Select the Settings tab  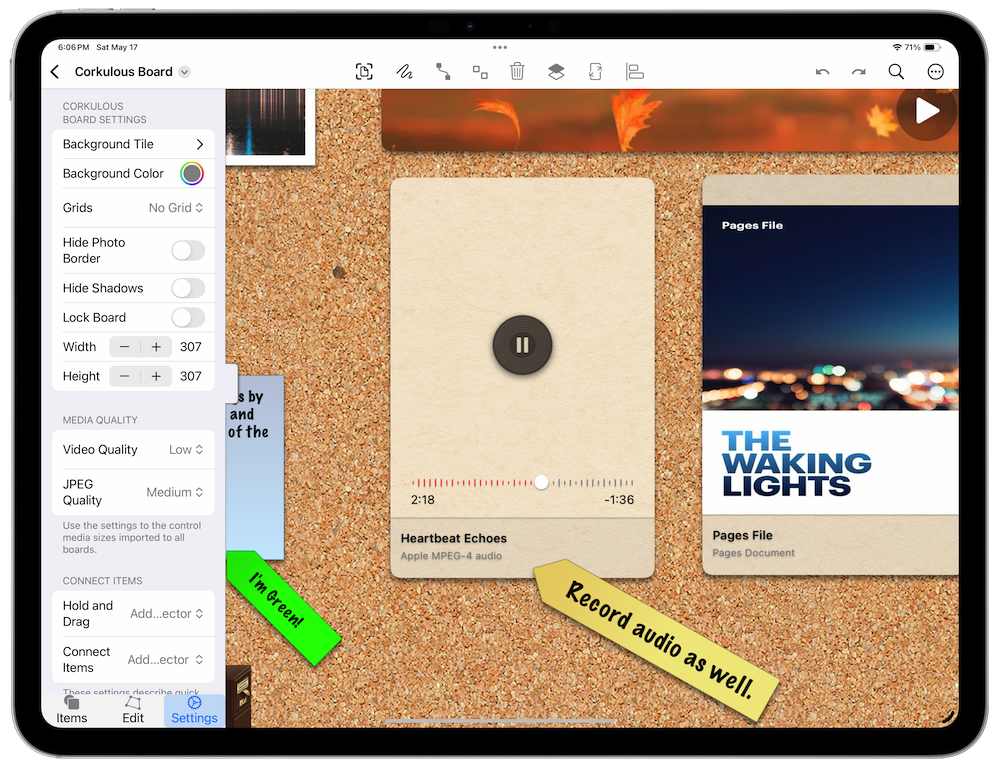[x=194, y=710]
